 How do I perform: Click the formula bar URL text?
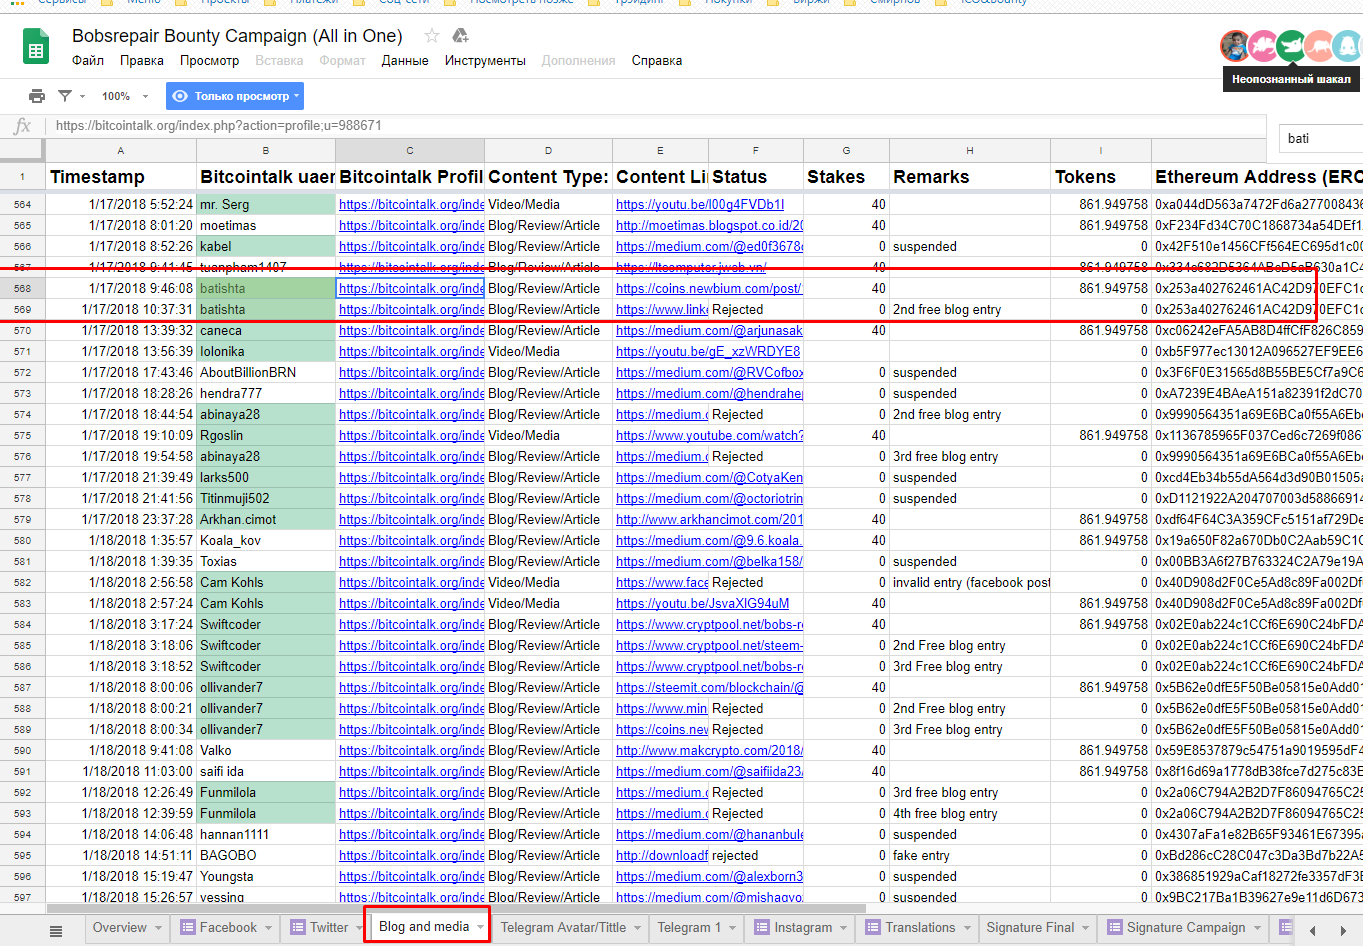click(x=218, y=126)
